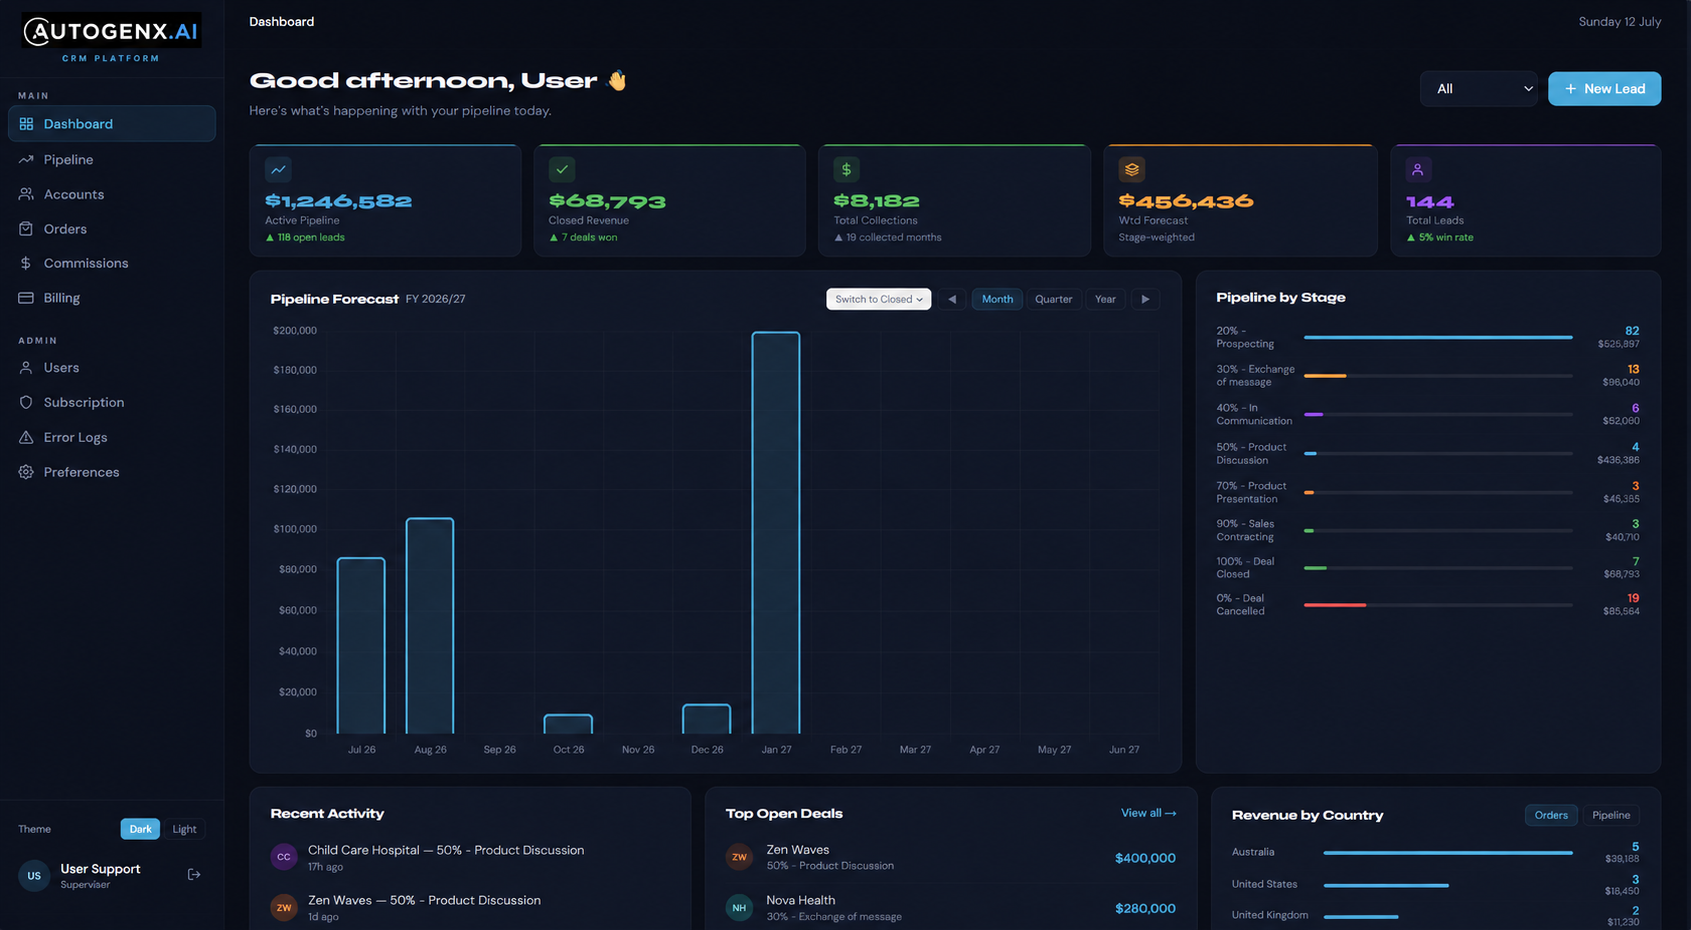Open Nova Health deal row
Screen dimensions: 1691x930
tap(950, 908)
